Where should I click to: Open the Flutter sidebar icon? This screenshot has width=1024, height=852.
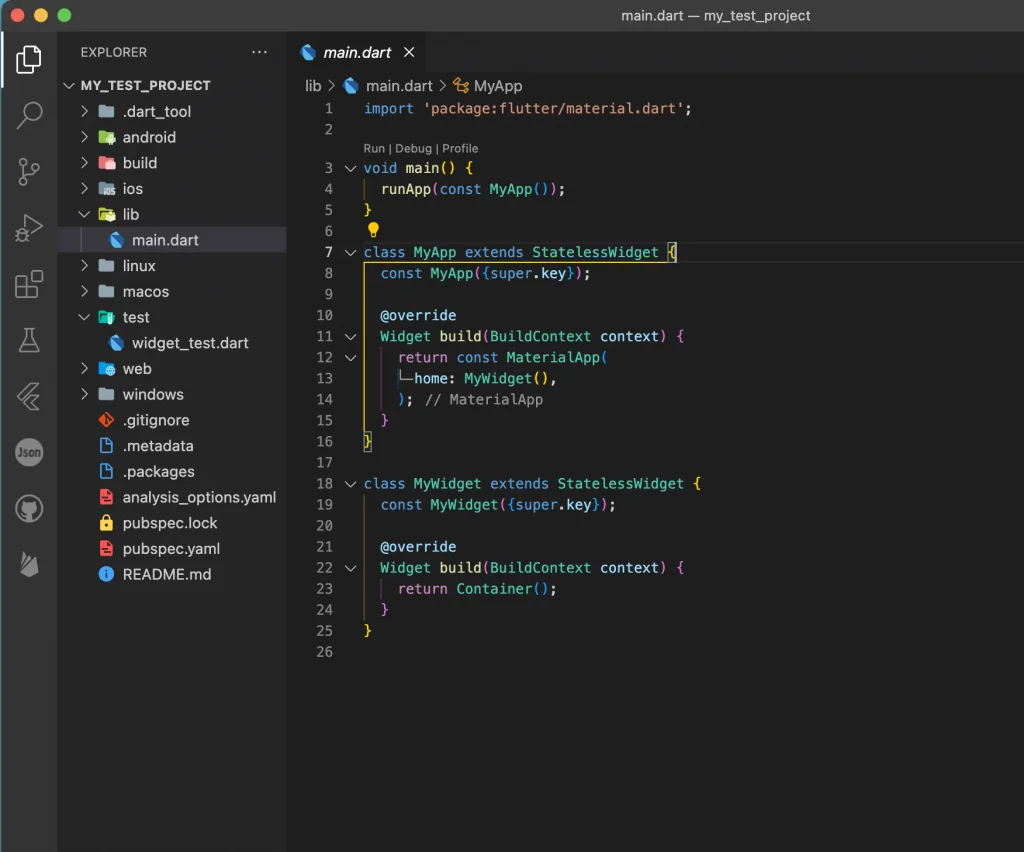click(x=29, y=397)
